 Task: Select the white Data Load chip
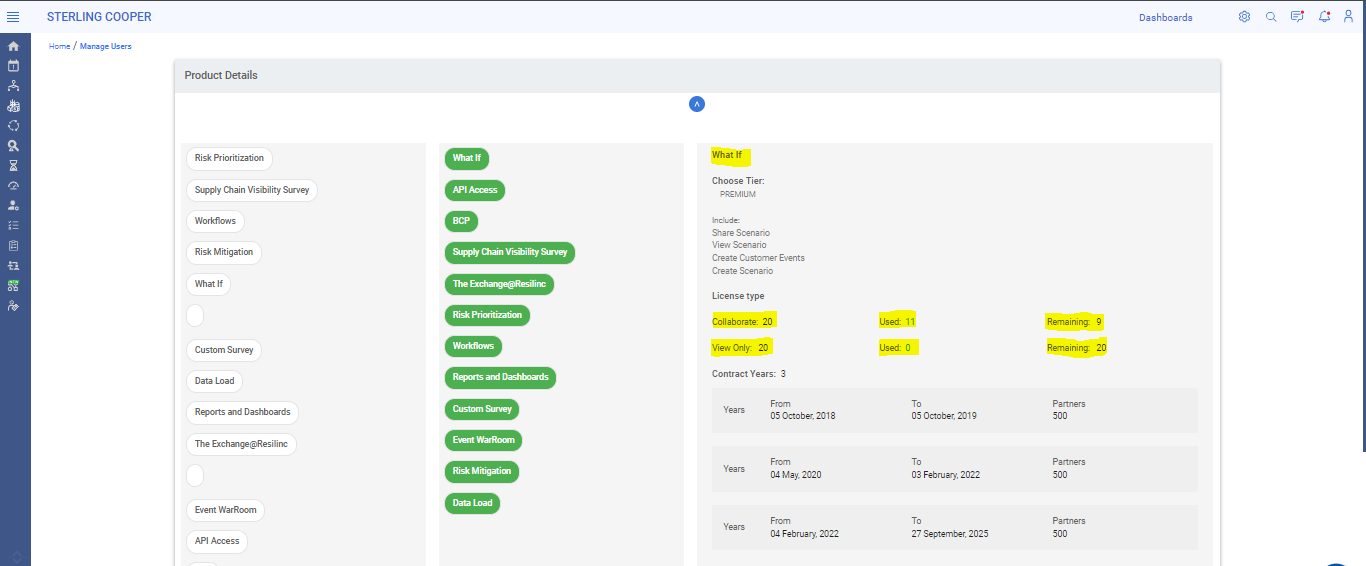pyautogui.click(x=214, y=381)
